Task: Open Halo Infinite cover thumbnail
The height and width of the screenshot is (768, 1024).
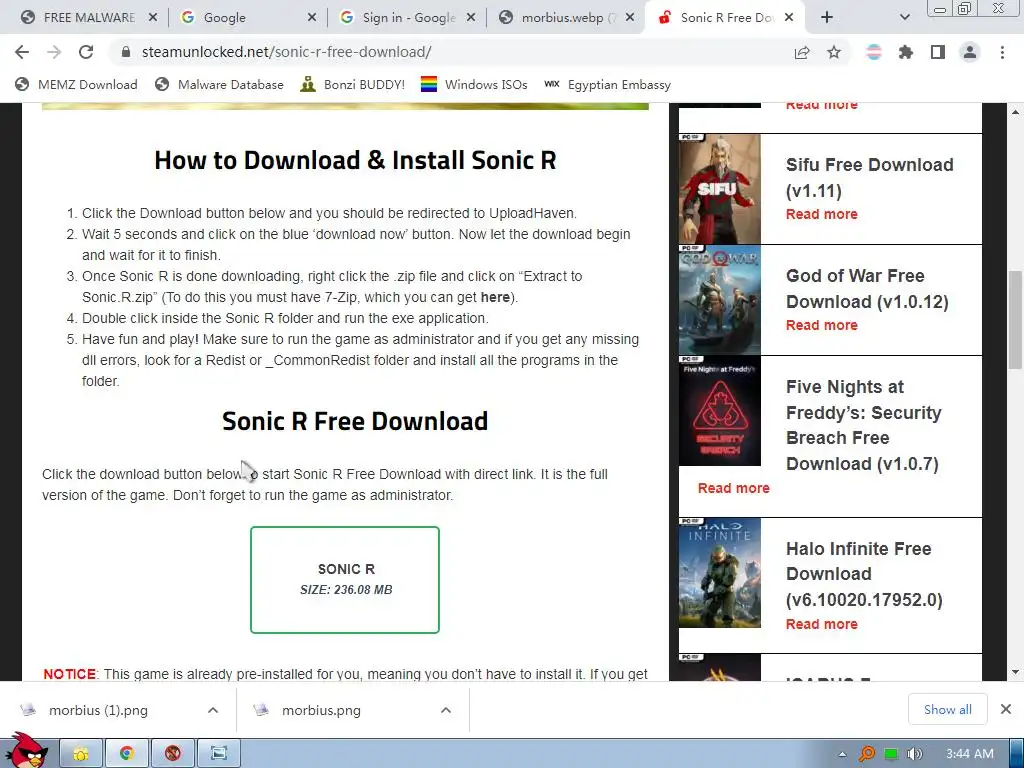Action: tap(720, 573)
